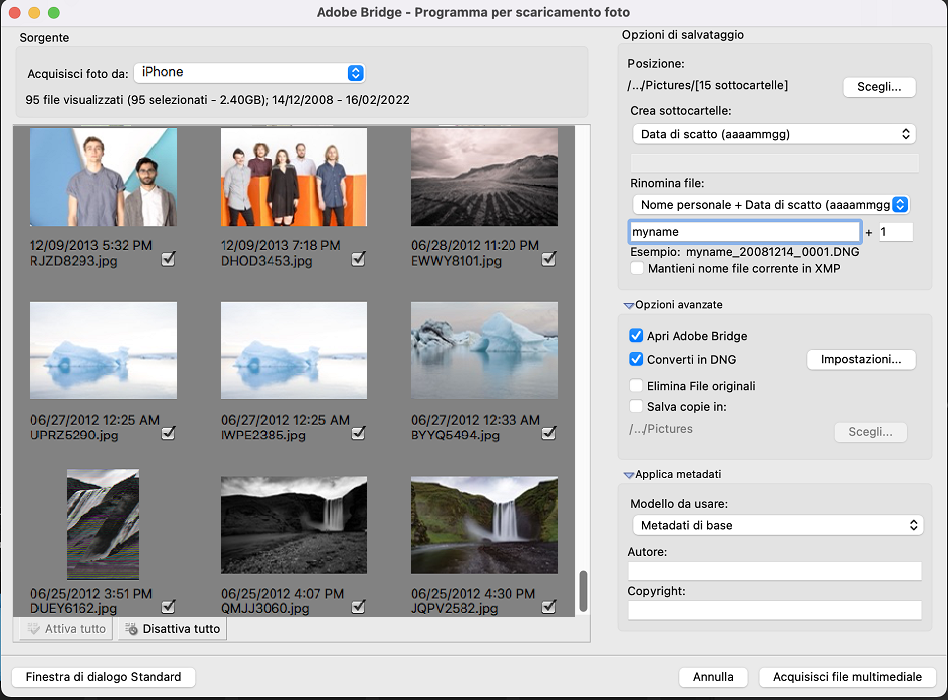
Task: Collapse the "Opzioni avanzate" section
Action: click(x=631, y=304)
